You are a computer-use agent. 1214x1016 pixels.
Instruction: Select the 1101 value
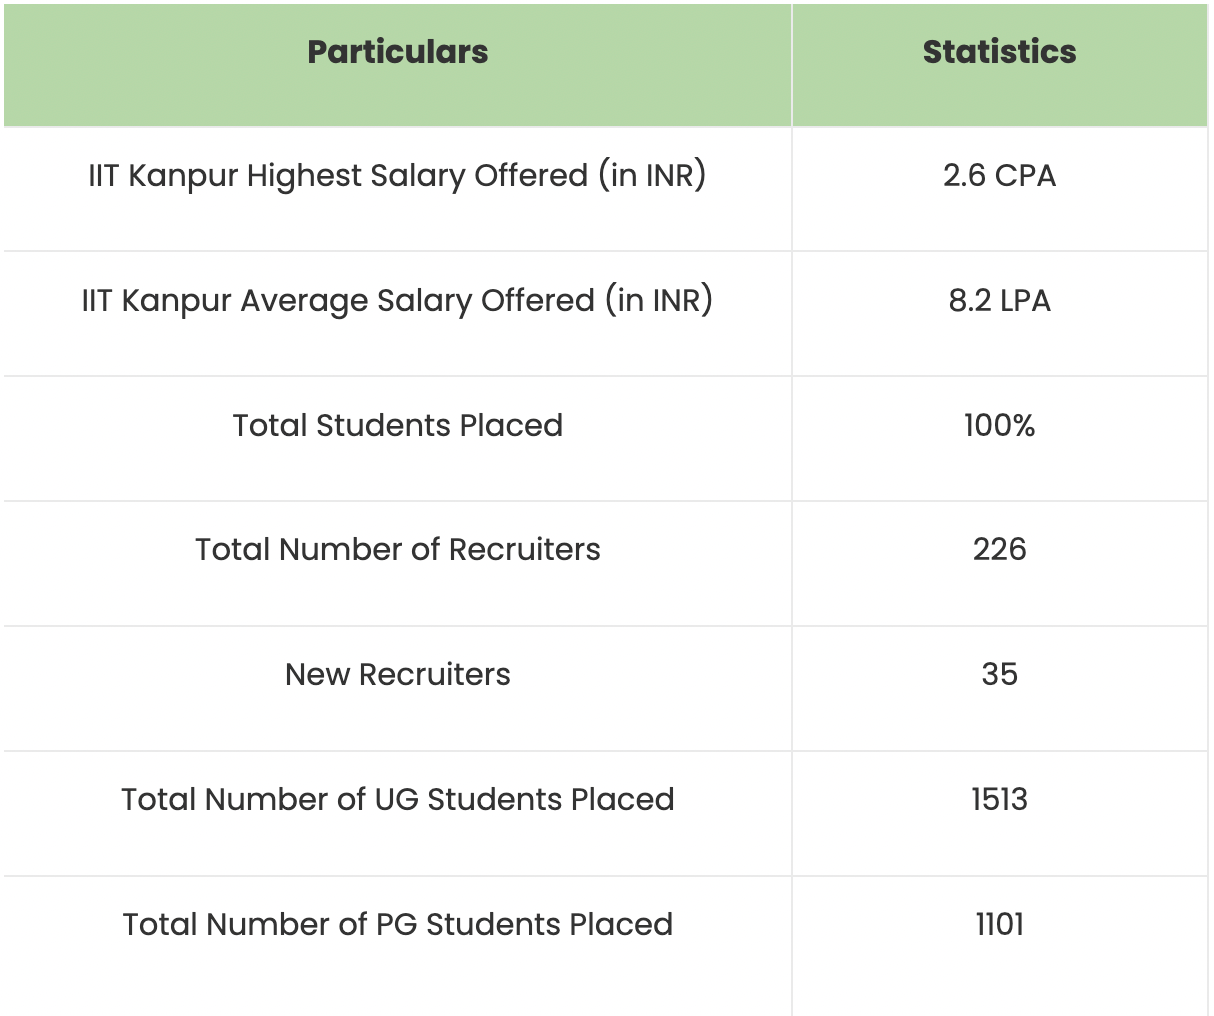click(999, 925)
